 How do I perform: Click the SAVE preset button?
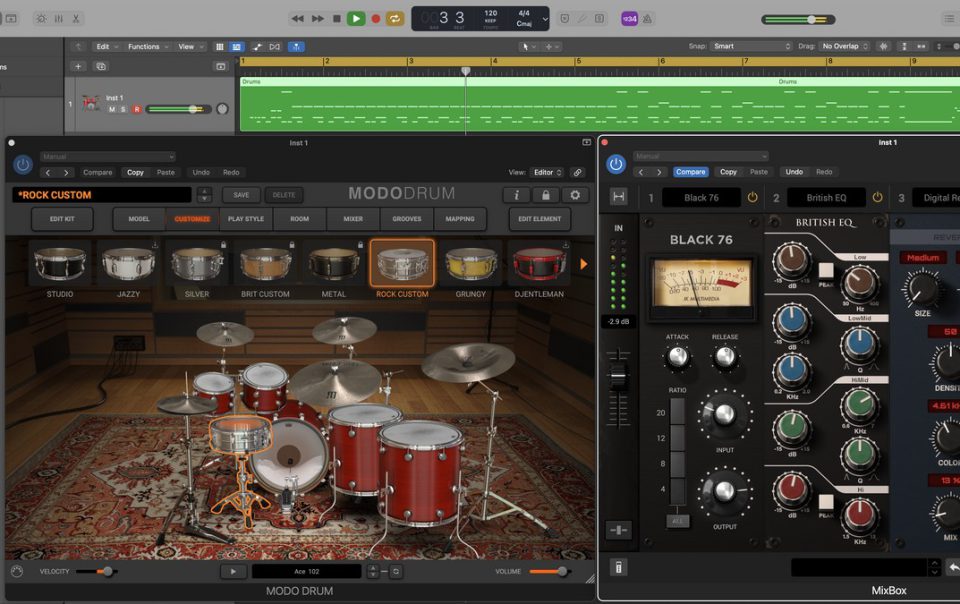242,195
